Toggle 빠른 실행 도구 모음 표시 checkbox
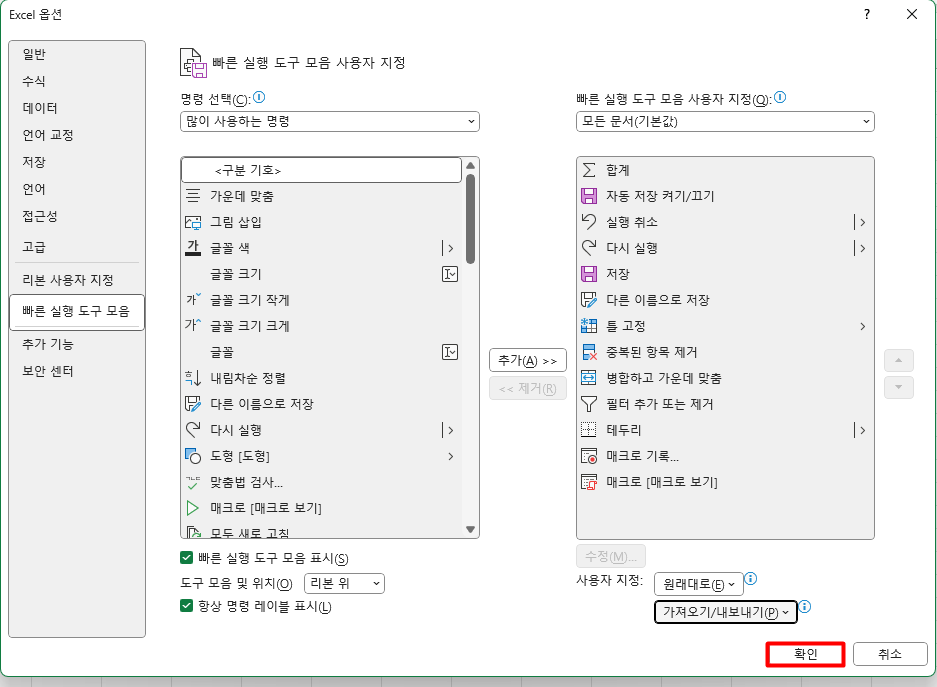937x687 pixels. pos(186,558)
